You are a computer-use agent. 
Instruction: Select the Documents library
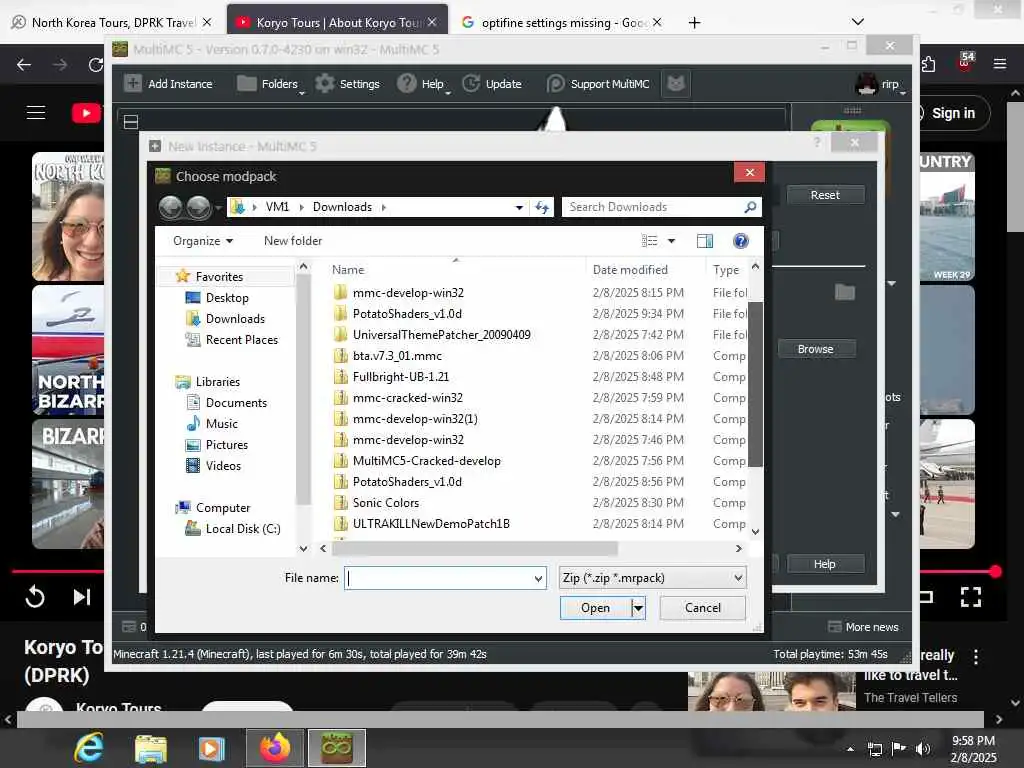pyautogui.click(x=236, y=403)
